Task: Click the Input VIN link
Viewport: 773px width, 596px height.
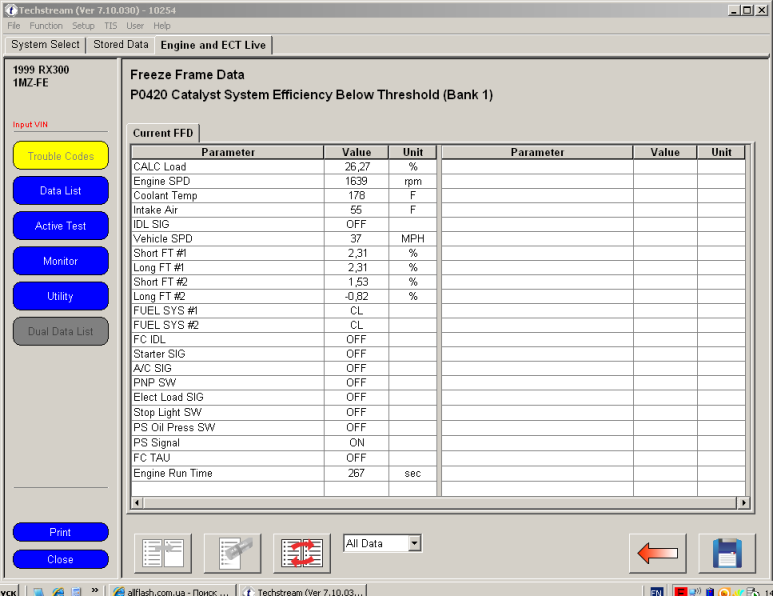Action: [30, 125]
